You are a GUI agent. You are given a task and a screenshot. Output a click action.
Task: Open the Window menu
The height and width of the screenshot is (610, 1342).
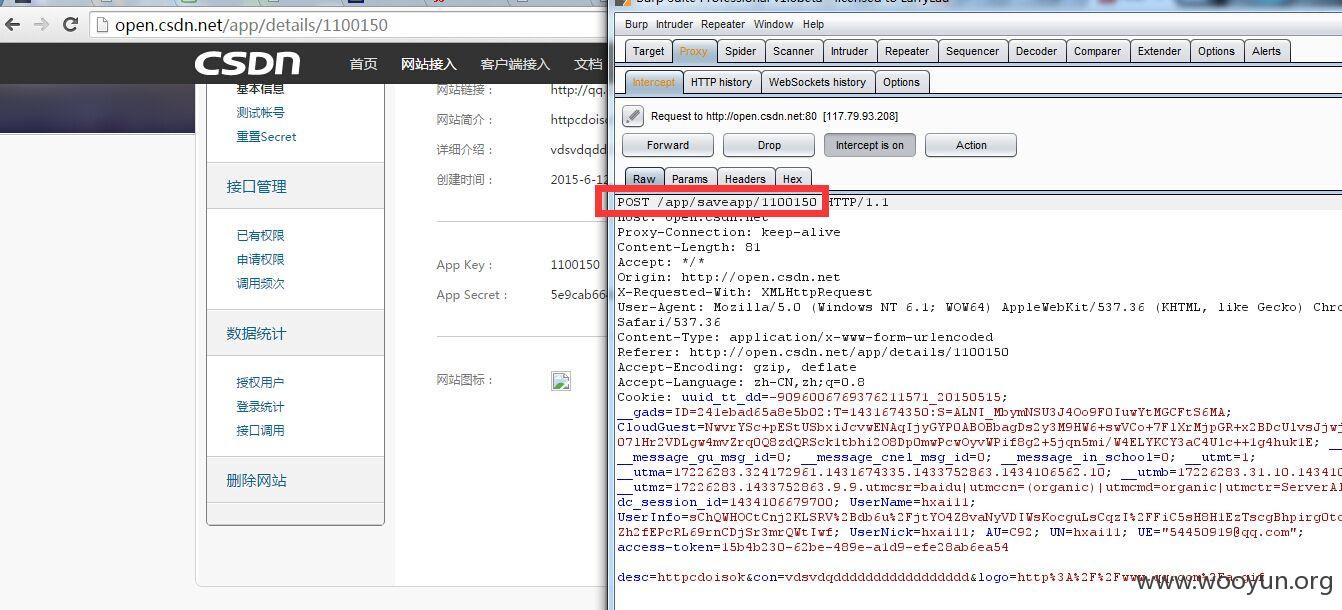tap(773, 24)
